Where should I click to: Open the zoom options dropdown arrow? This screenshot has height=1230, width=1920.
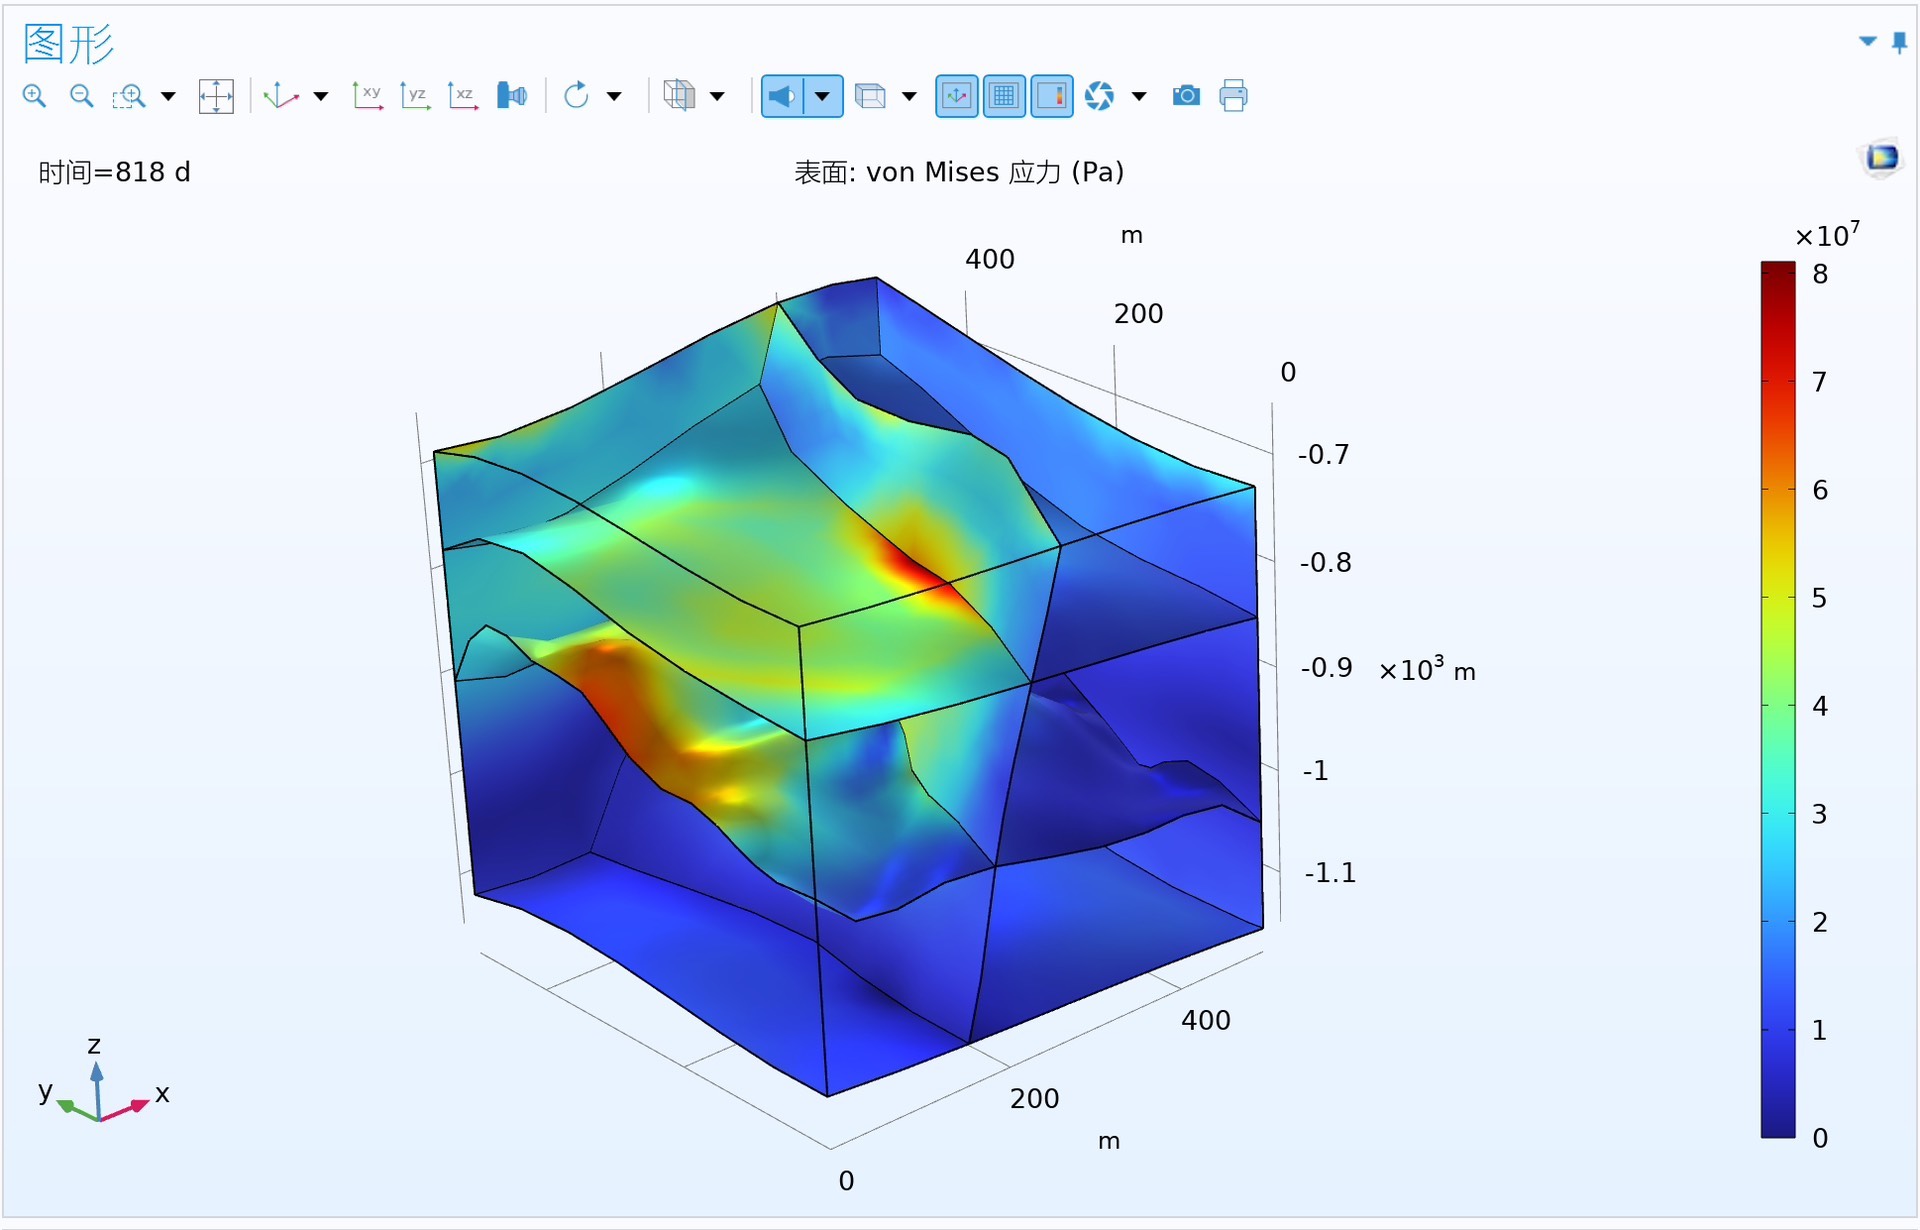click(168, 97)
